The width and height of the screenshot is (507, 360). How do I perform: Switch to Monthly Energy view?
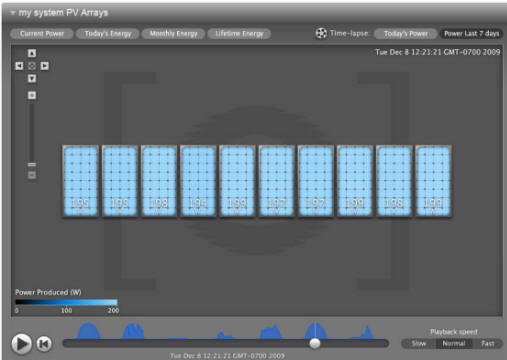(173, 34)
